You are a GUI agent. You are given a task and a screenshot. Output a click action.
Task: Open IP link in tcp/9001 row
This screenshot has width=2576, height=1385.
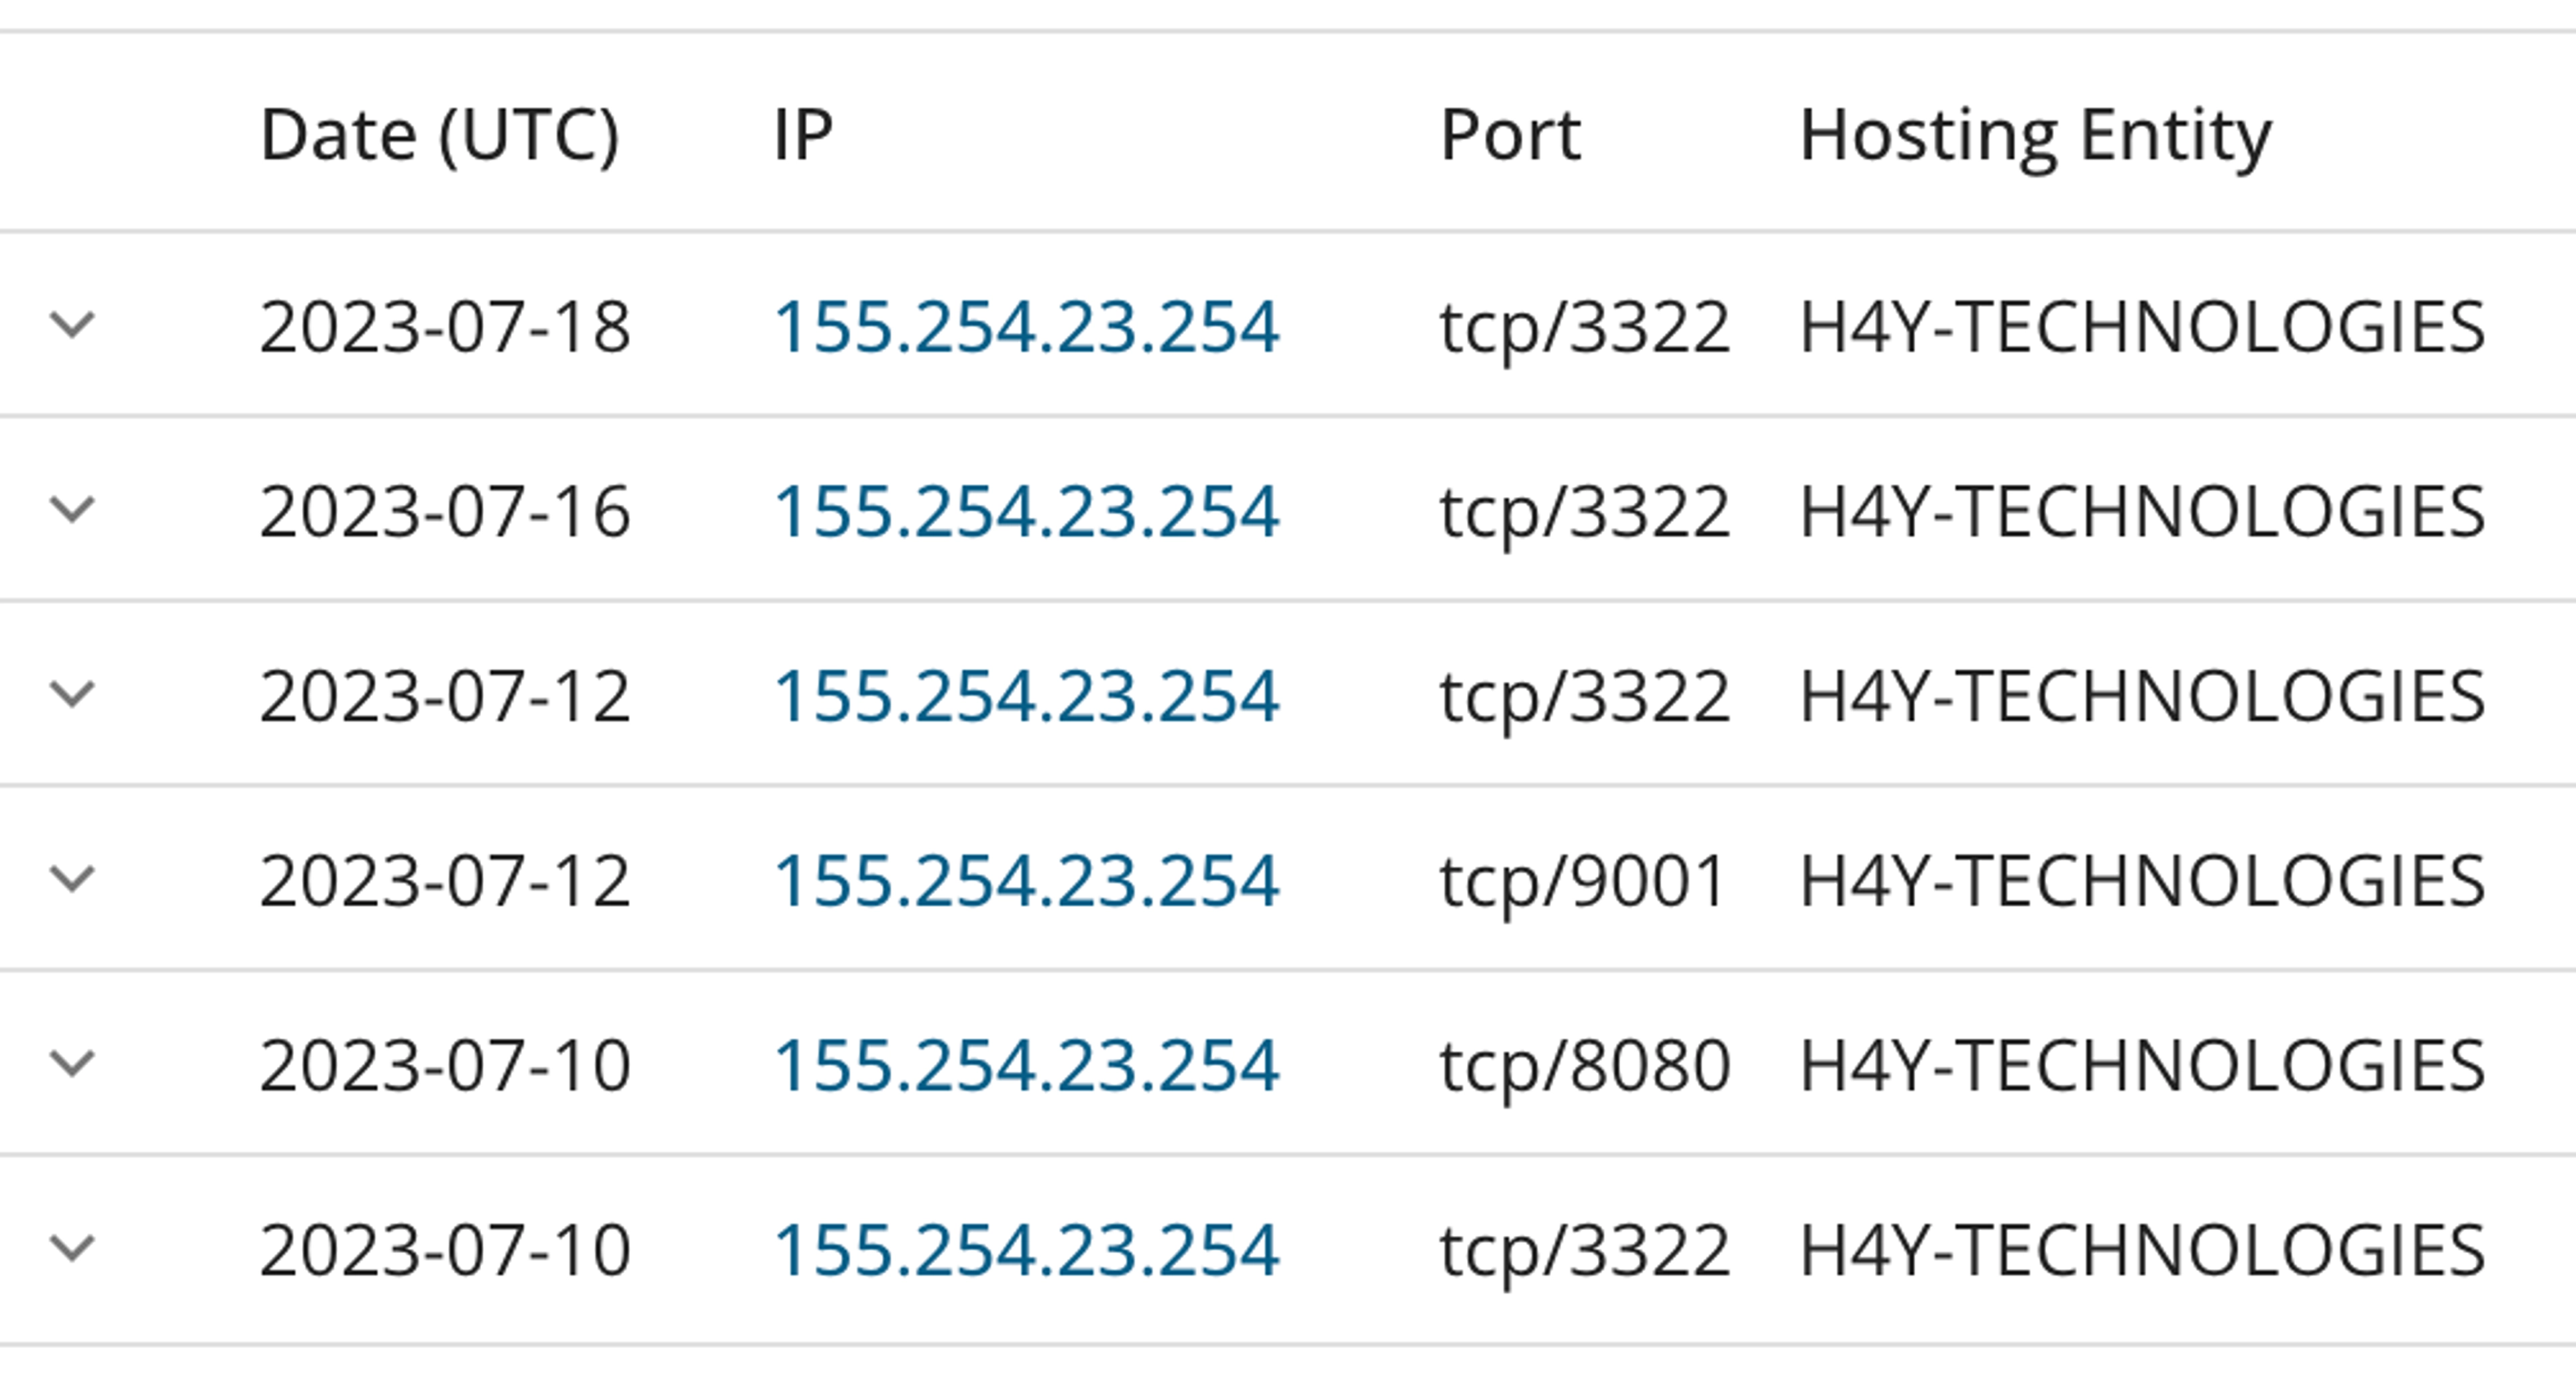point(1026,881)
